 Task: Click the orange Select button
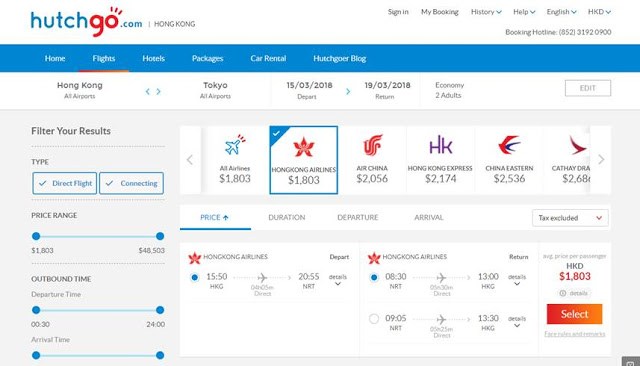pos(574,314)
